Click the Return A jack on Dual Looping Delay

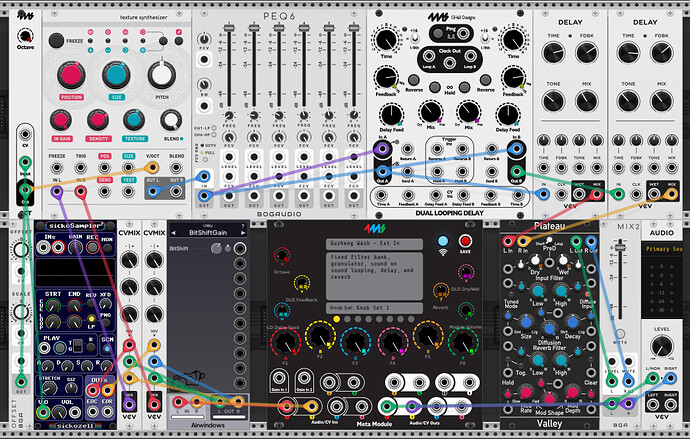[407, 149]
